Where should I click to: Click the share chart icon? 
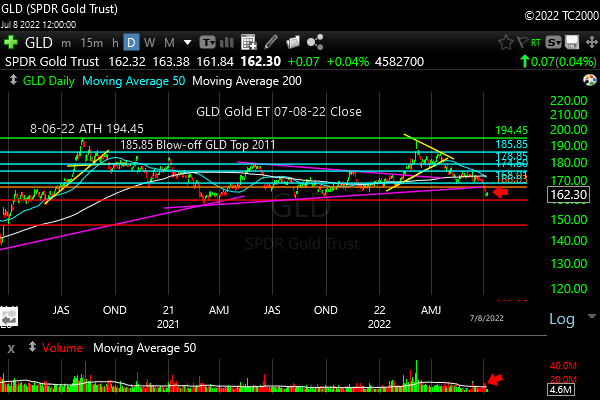315,42
